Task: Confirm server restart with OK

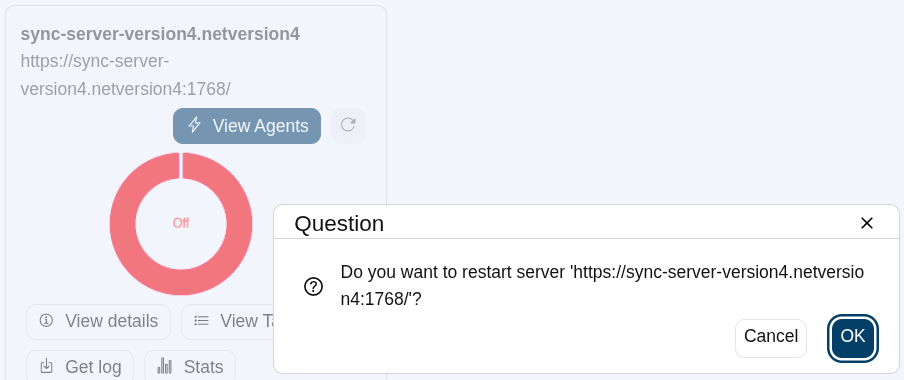Action: (853, 338)
